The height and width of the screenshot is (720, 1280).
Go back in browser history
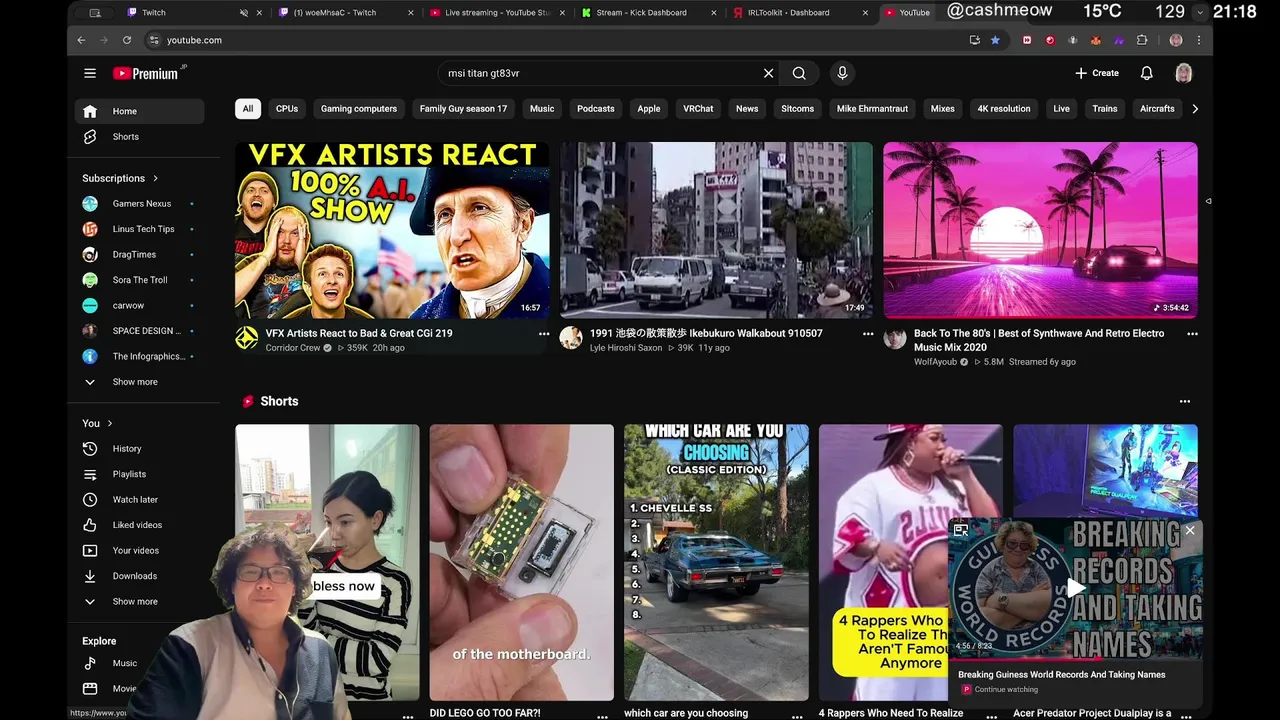coord(82,40)
